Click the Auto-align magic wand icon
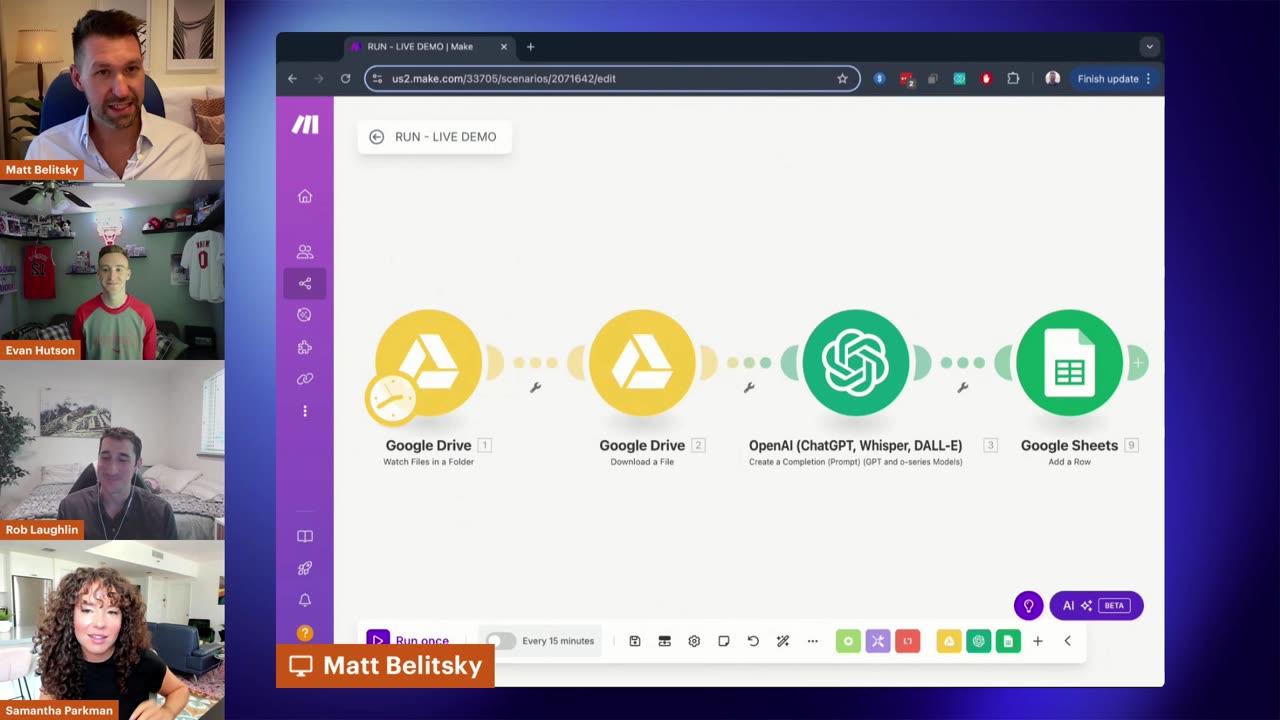Screen dimensions: 1280x720 [x=783, y=641]
